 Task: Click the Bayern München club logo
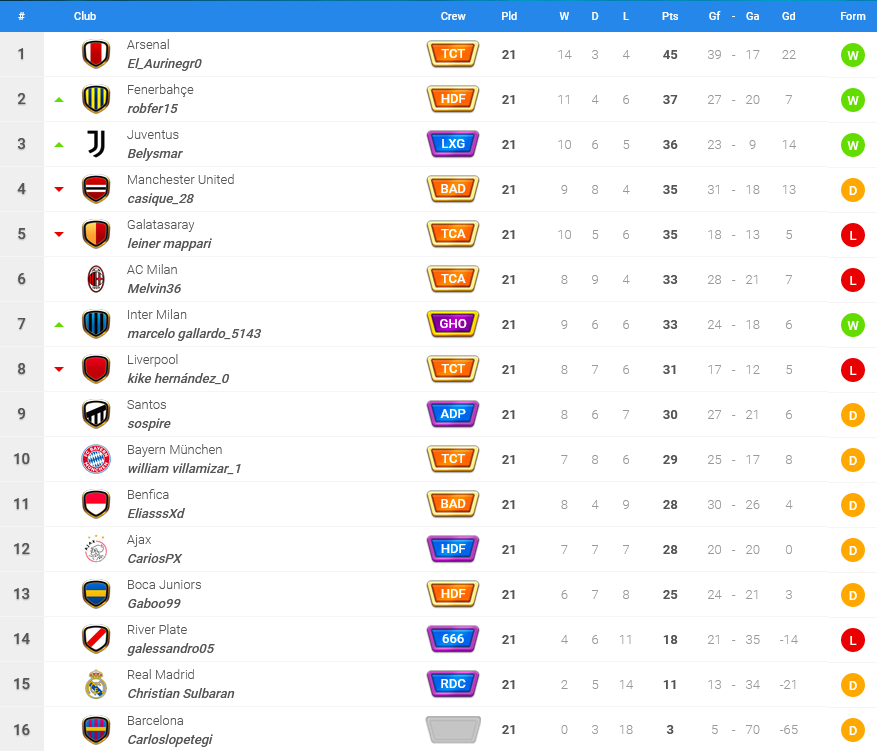[x=96, y=459]
